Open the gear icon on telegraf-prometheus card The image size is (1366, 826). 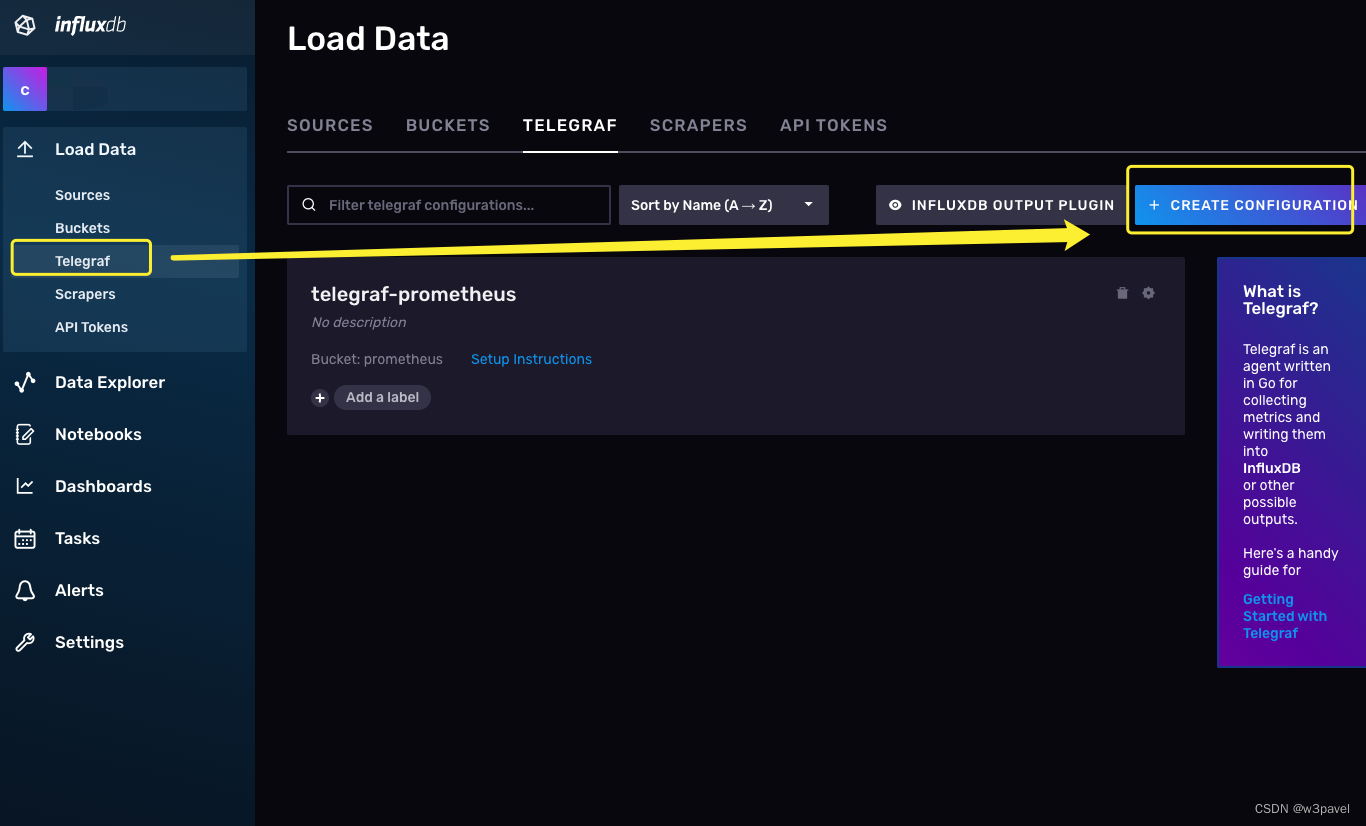pyautogui.click(x=1148, y=293)
